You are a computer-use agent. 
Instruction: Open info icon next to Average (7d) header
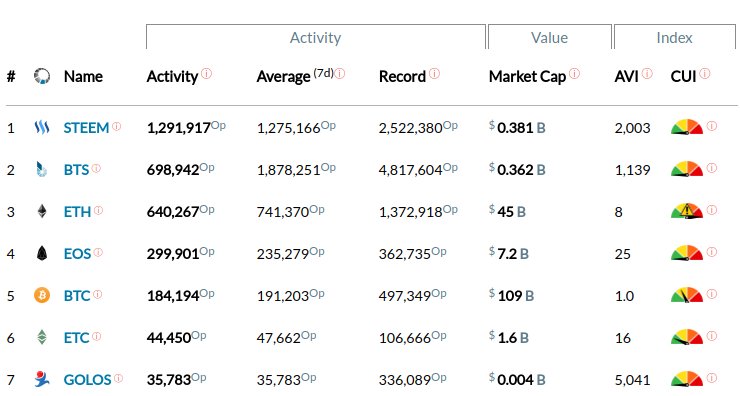point(340,73)
